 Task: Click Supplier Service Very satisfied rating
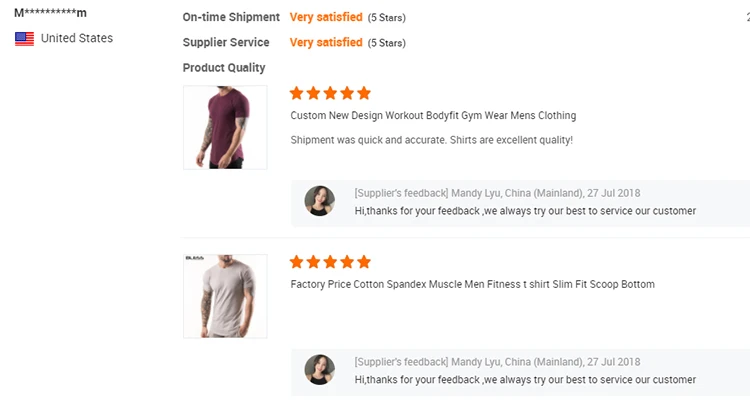(x=326, y=42)
